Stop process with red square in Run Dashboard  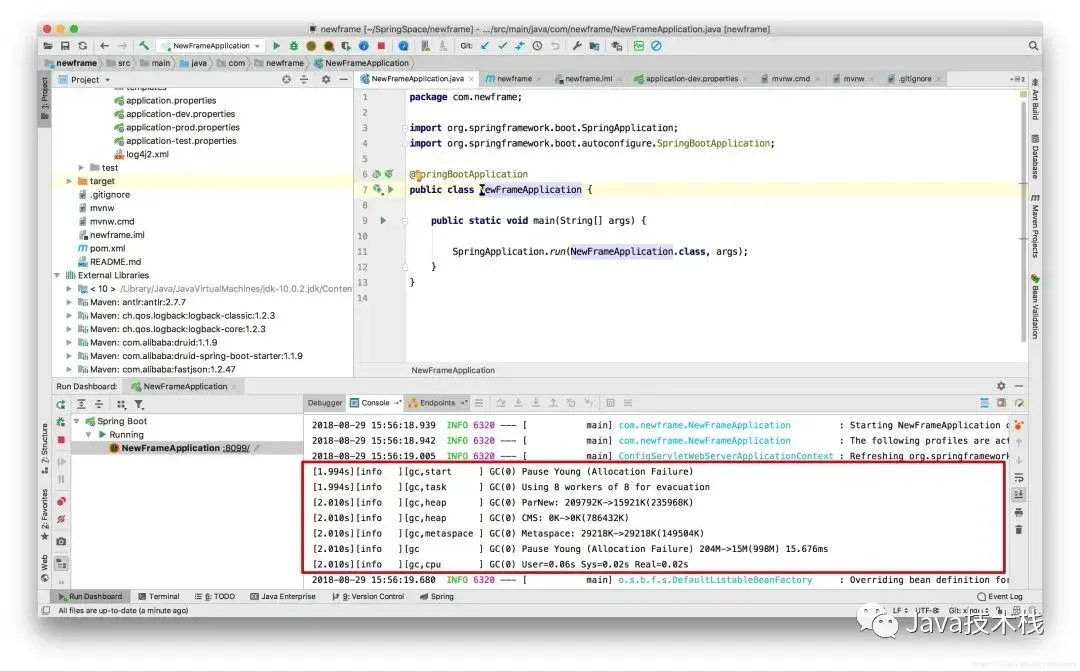tap(61, 440)
